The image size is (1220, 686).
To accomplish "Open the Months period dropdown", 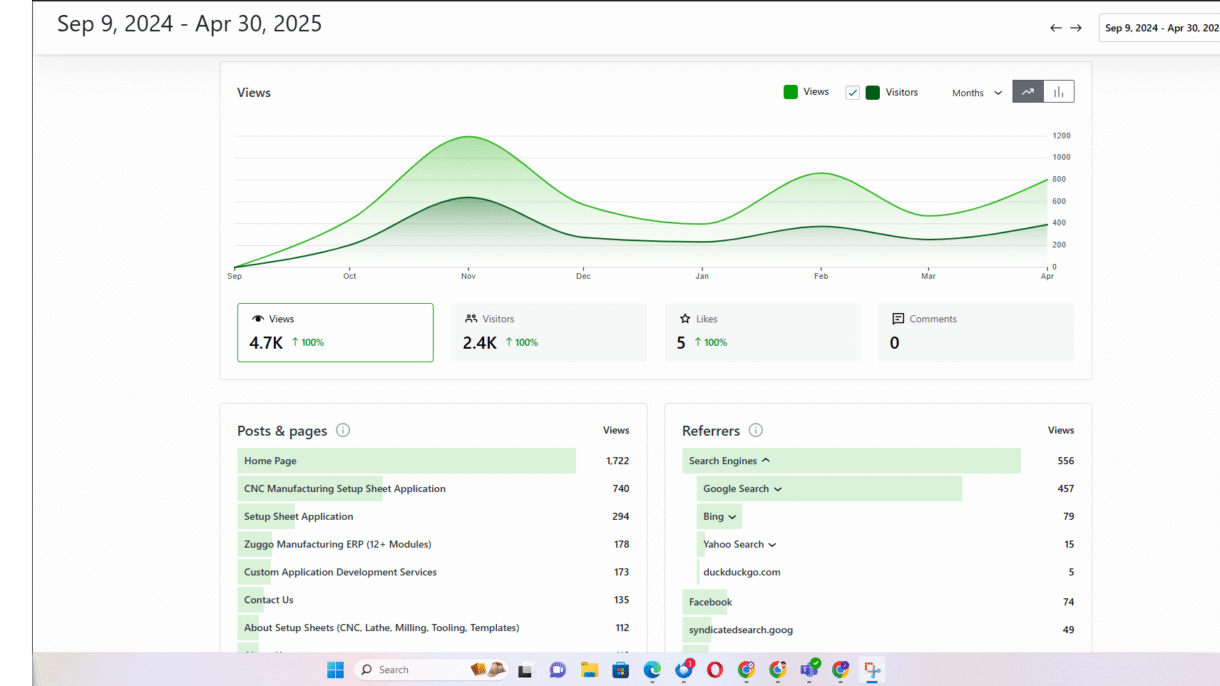I will click(976, 93).
